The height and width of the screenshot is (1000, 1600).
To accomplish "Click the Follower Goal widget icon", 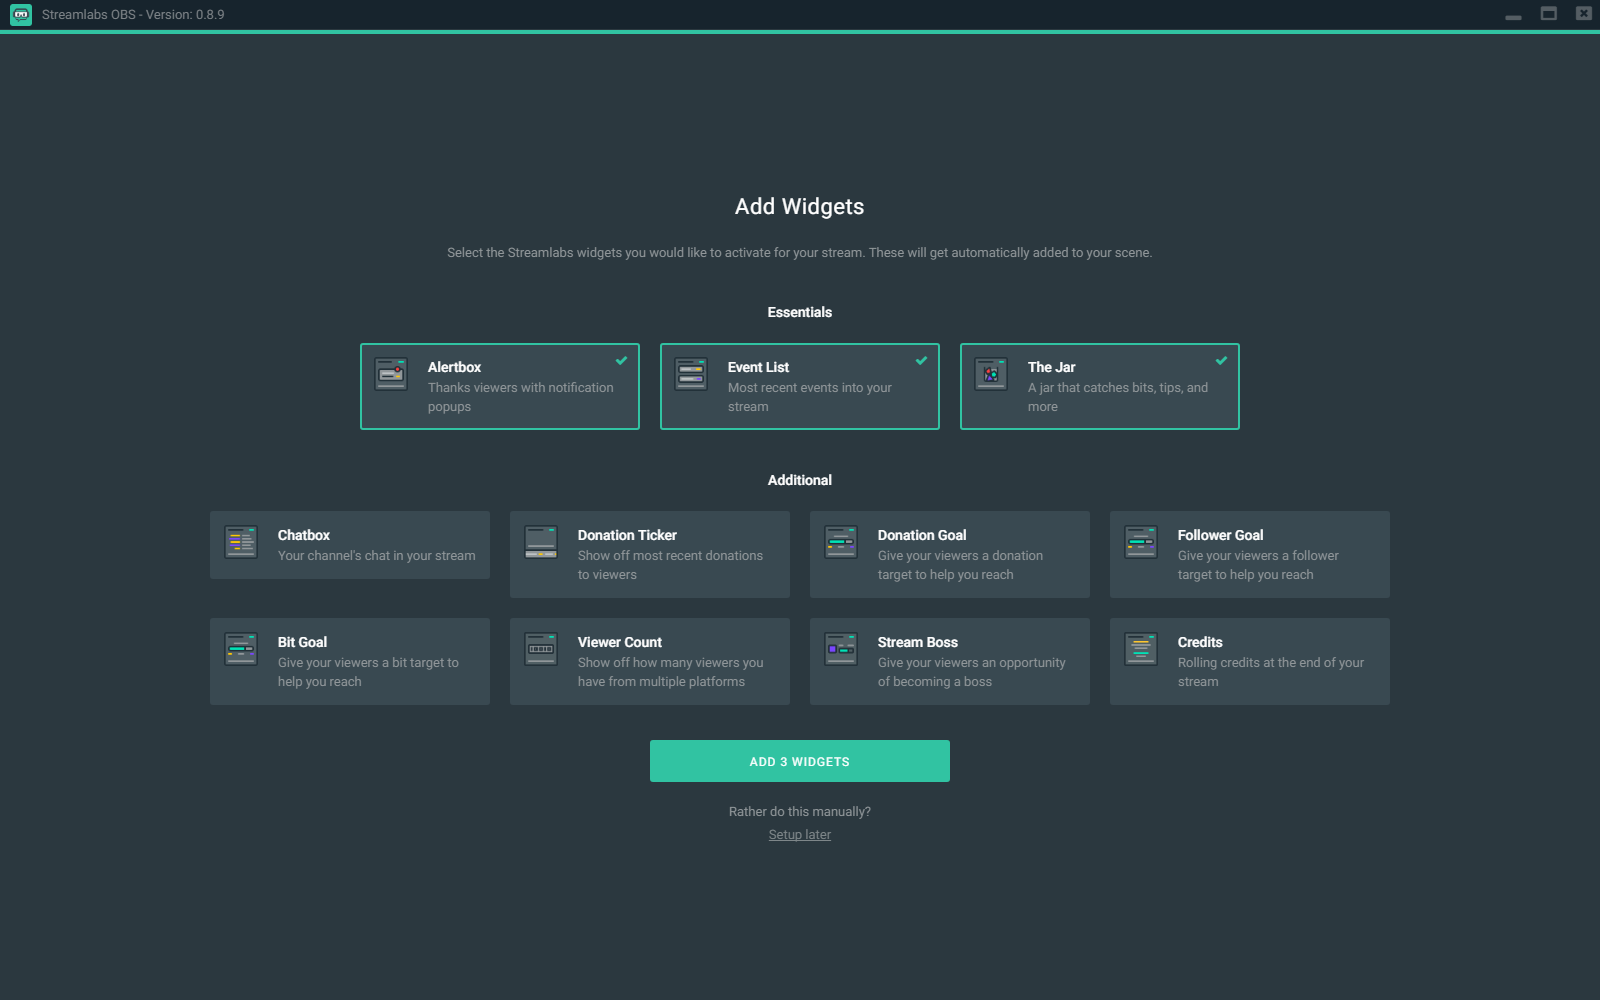I will (x=1141, y=542).
